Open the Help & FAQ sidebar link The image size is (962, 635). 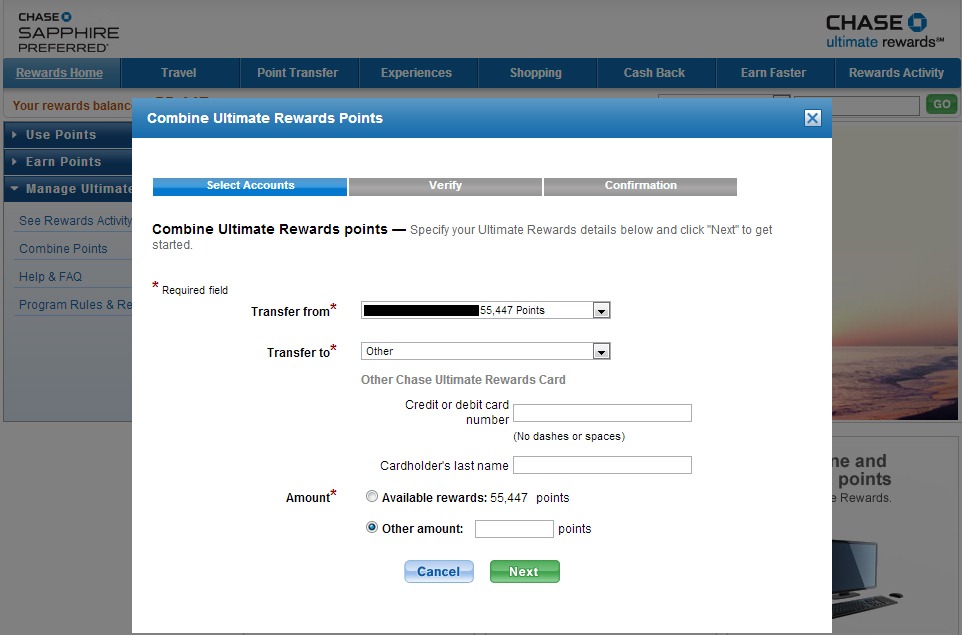pos(50,277)
